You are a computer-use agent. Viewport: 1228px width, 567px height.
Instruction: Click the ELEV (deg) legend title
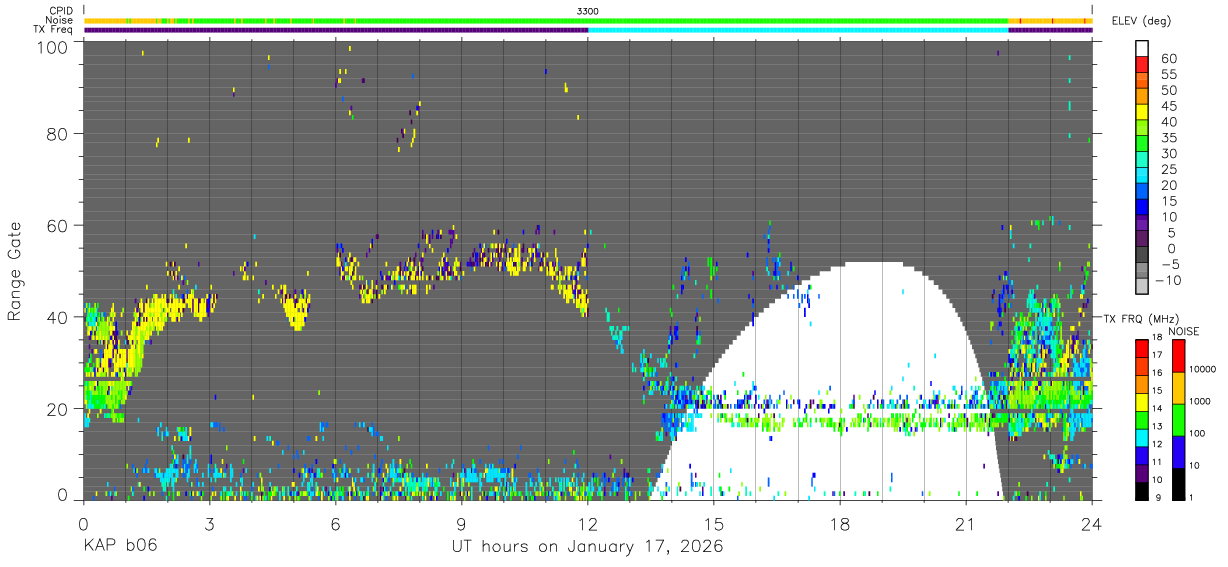click(1141, 21)
